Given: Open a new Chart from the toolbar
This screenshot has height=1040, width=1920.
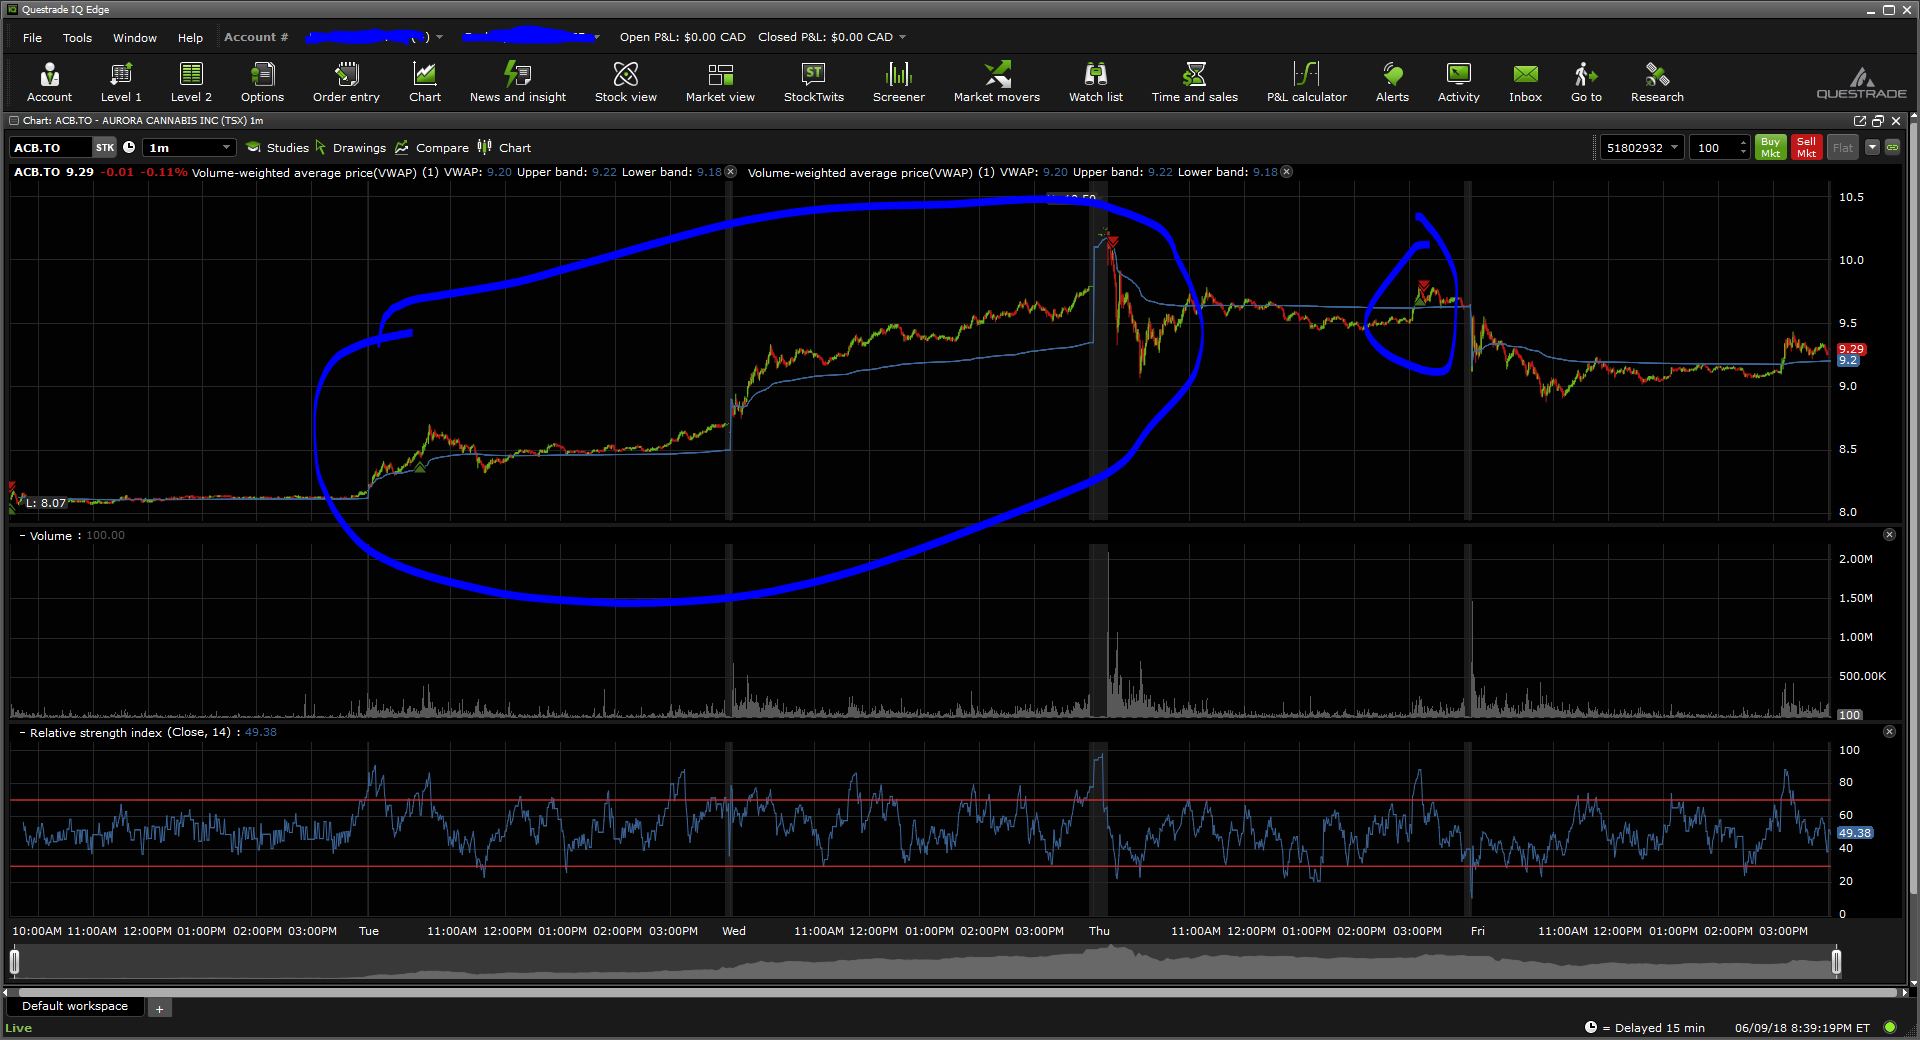Looking at the screenshot, I should tap(425, 82).
